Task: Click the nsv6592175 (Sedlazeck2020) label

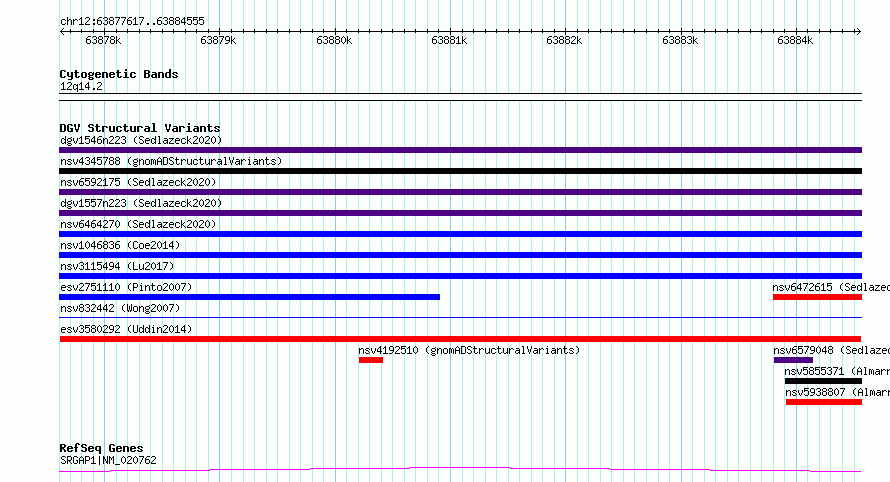Action: click(x=138, y=182)
